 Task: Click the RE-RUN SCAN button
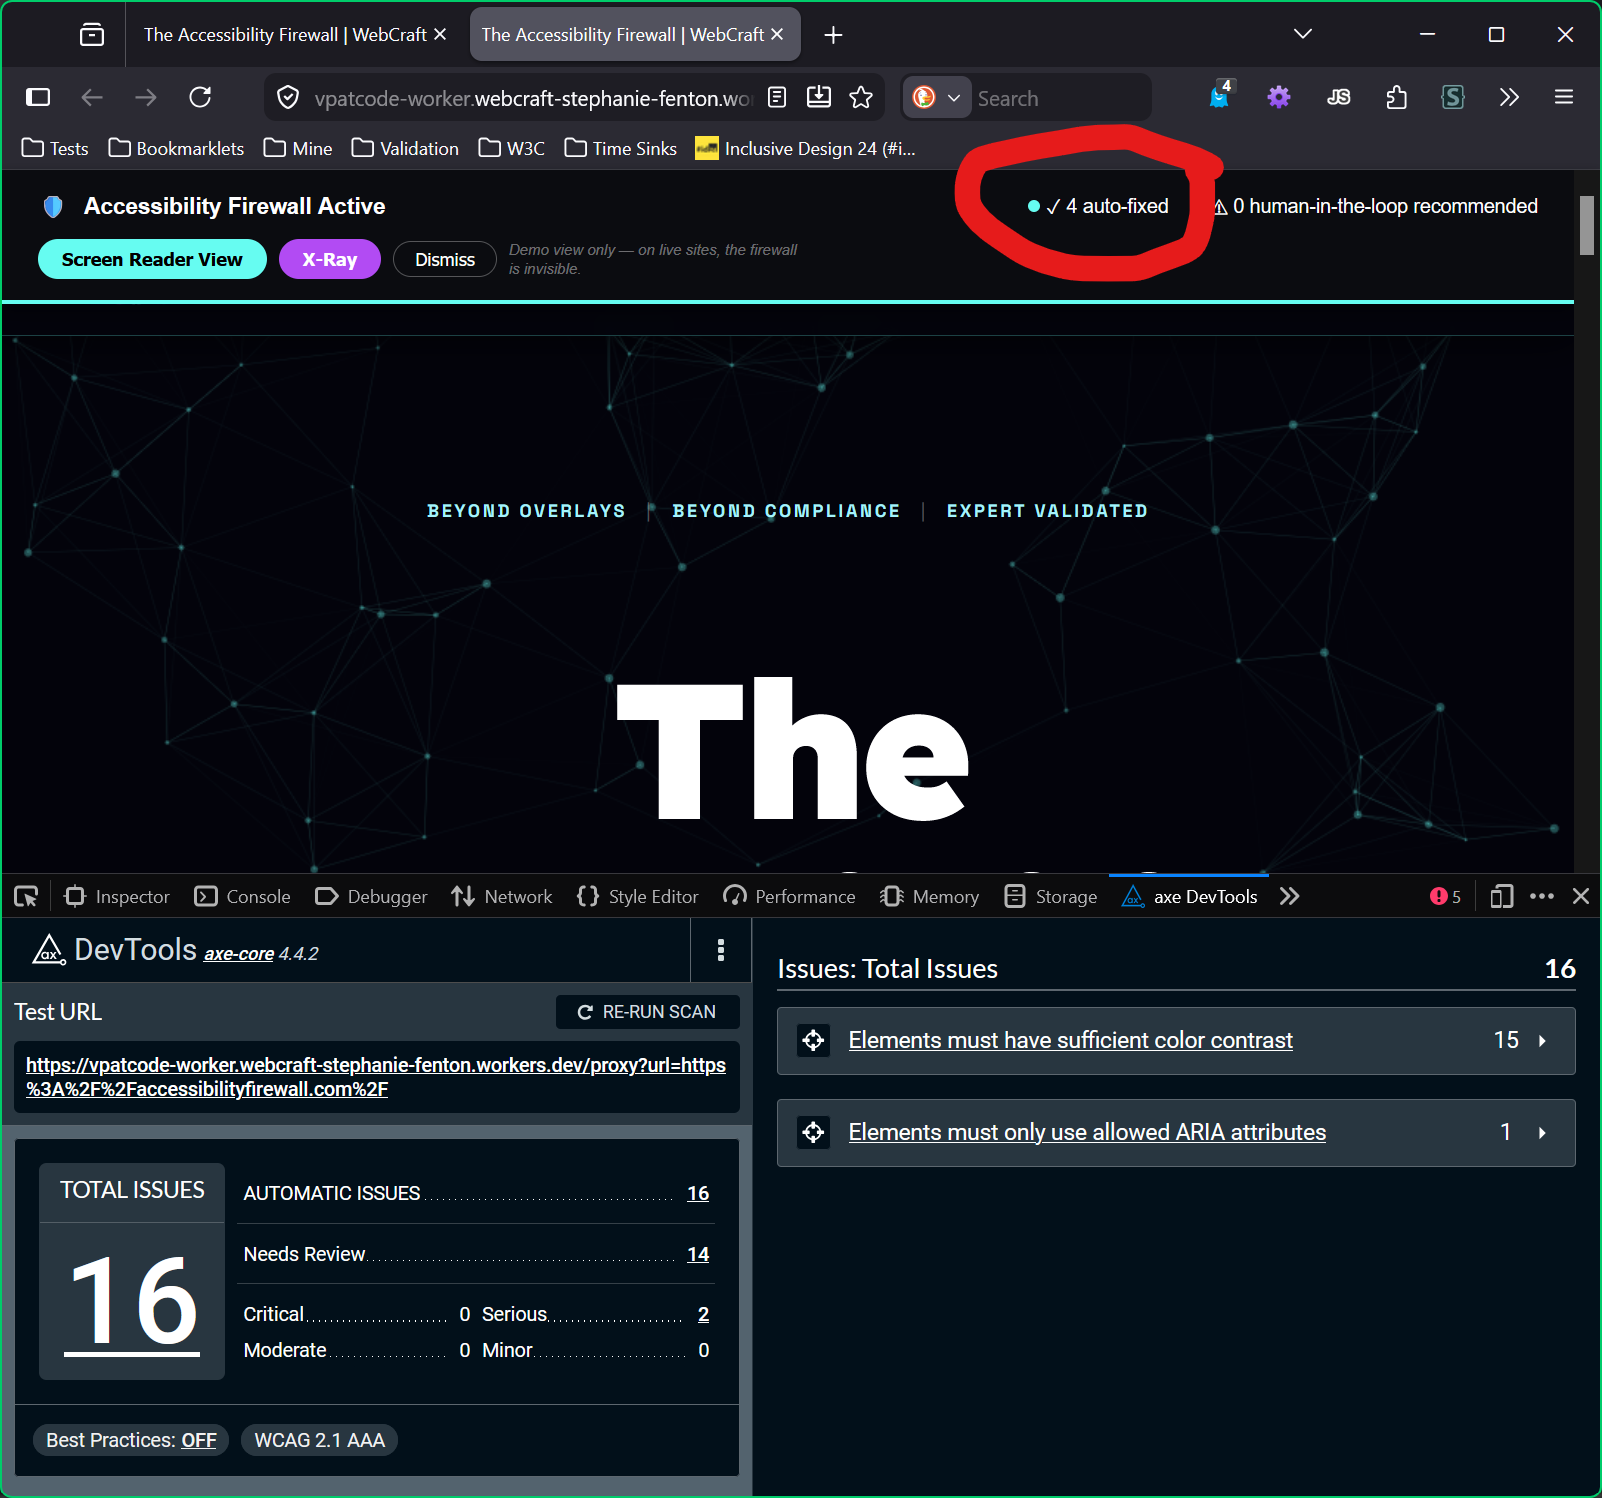pos(647,1012)
